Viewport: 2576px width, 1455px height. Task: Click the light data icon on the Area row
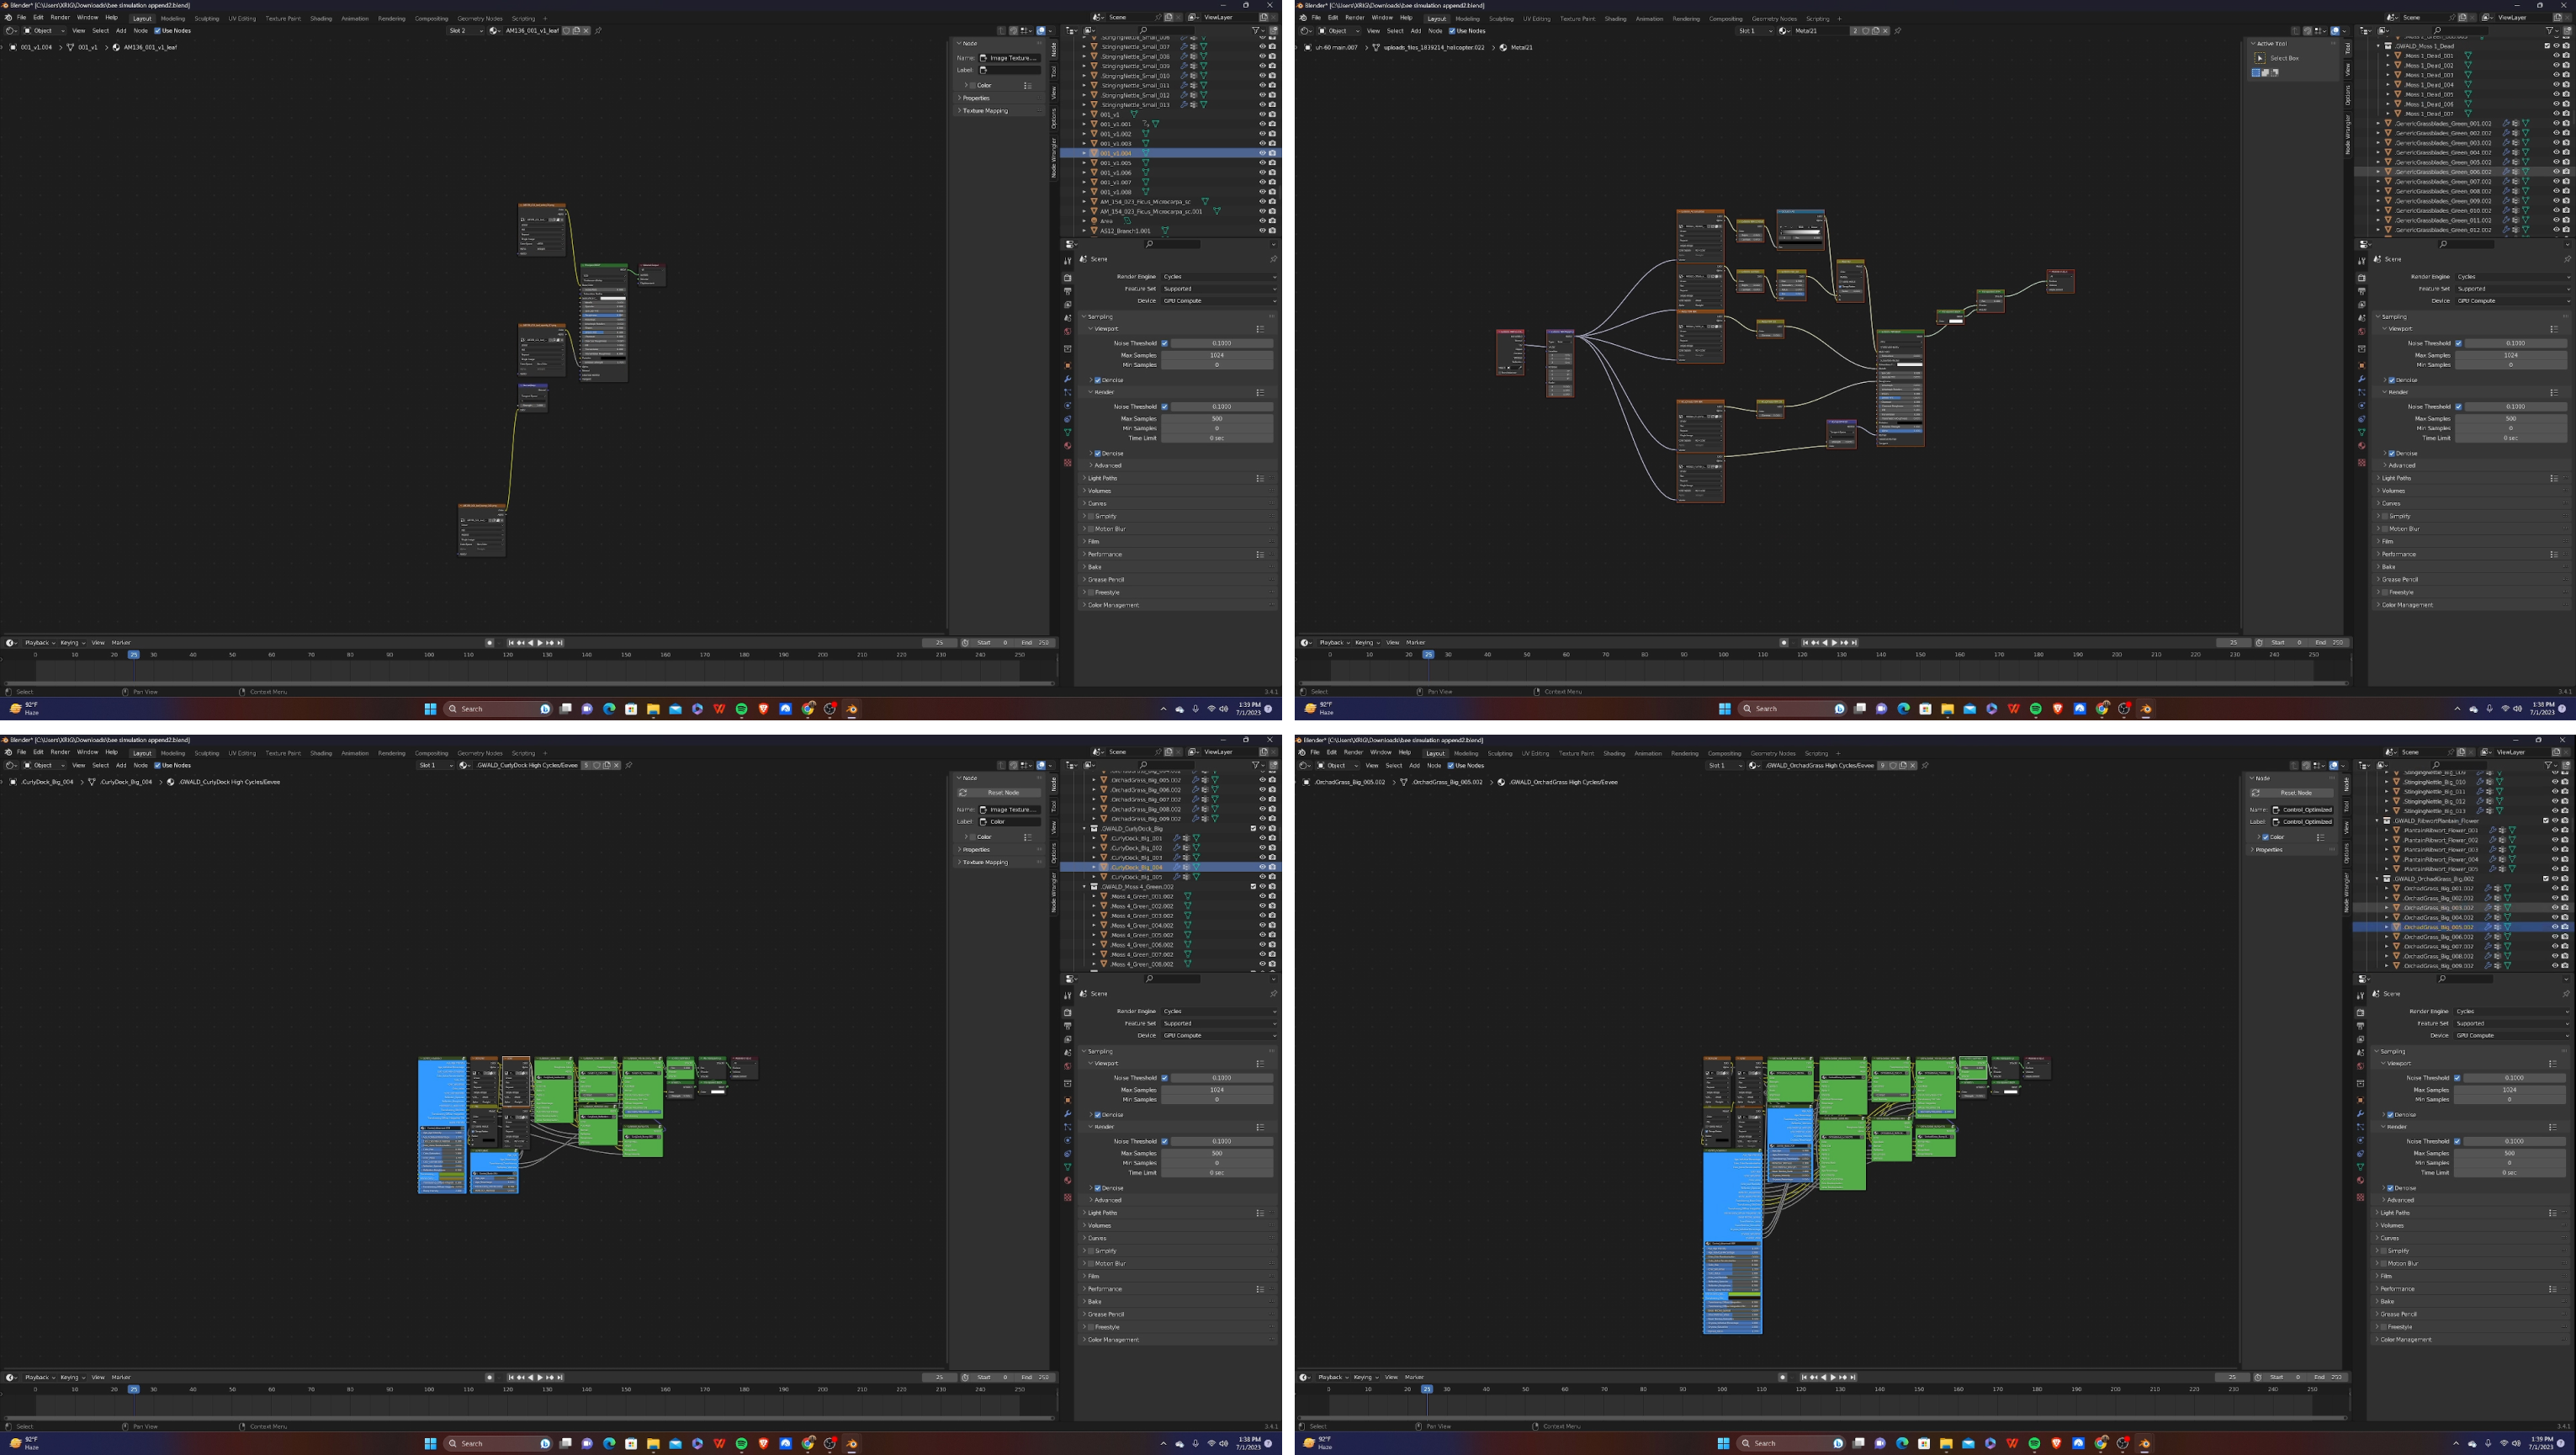[x=1128, y=221]
